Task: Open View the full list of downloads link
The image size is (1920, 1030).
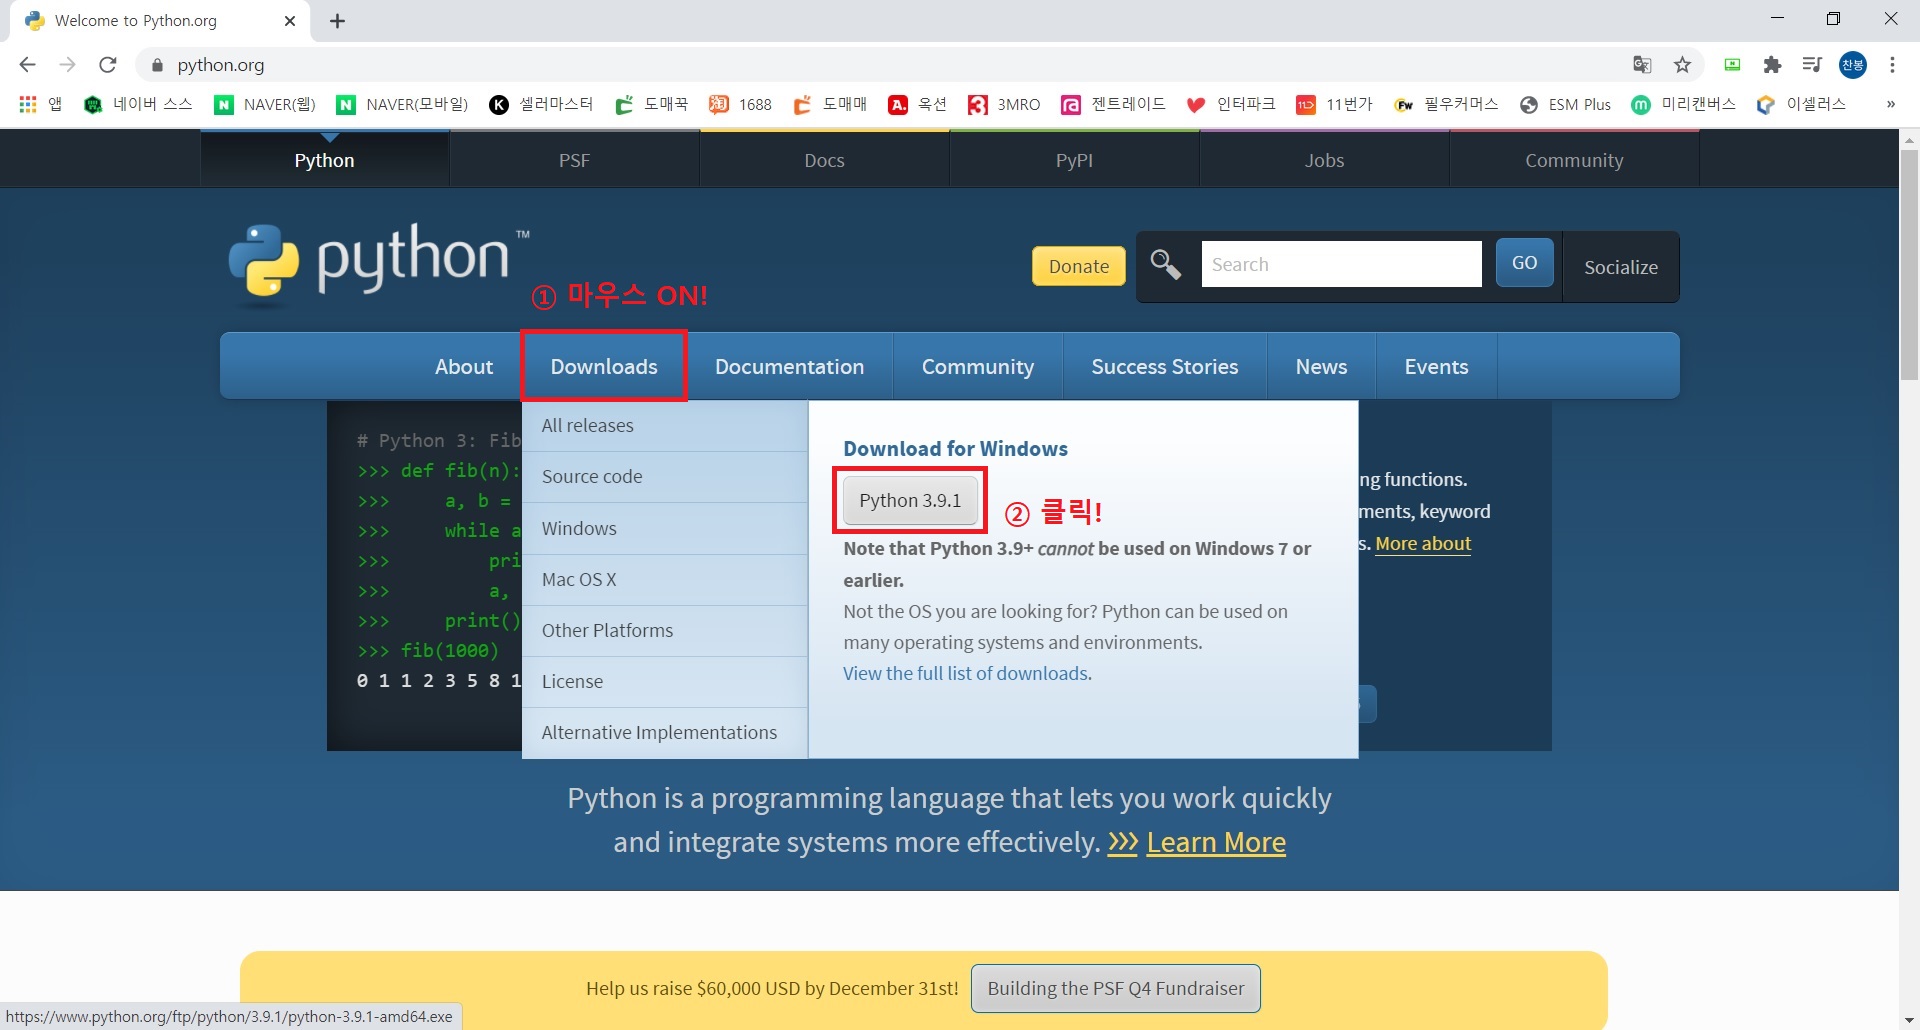Action: 965,674
